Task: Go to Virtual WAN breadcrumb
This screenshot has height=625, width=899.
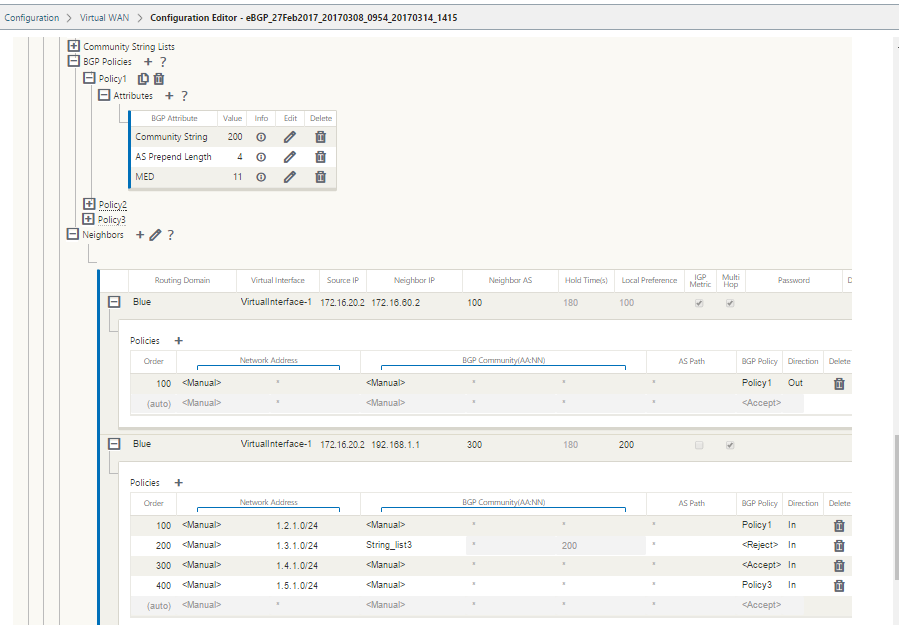Action: pyautogui.click(x=104, y=18)
